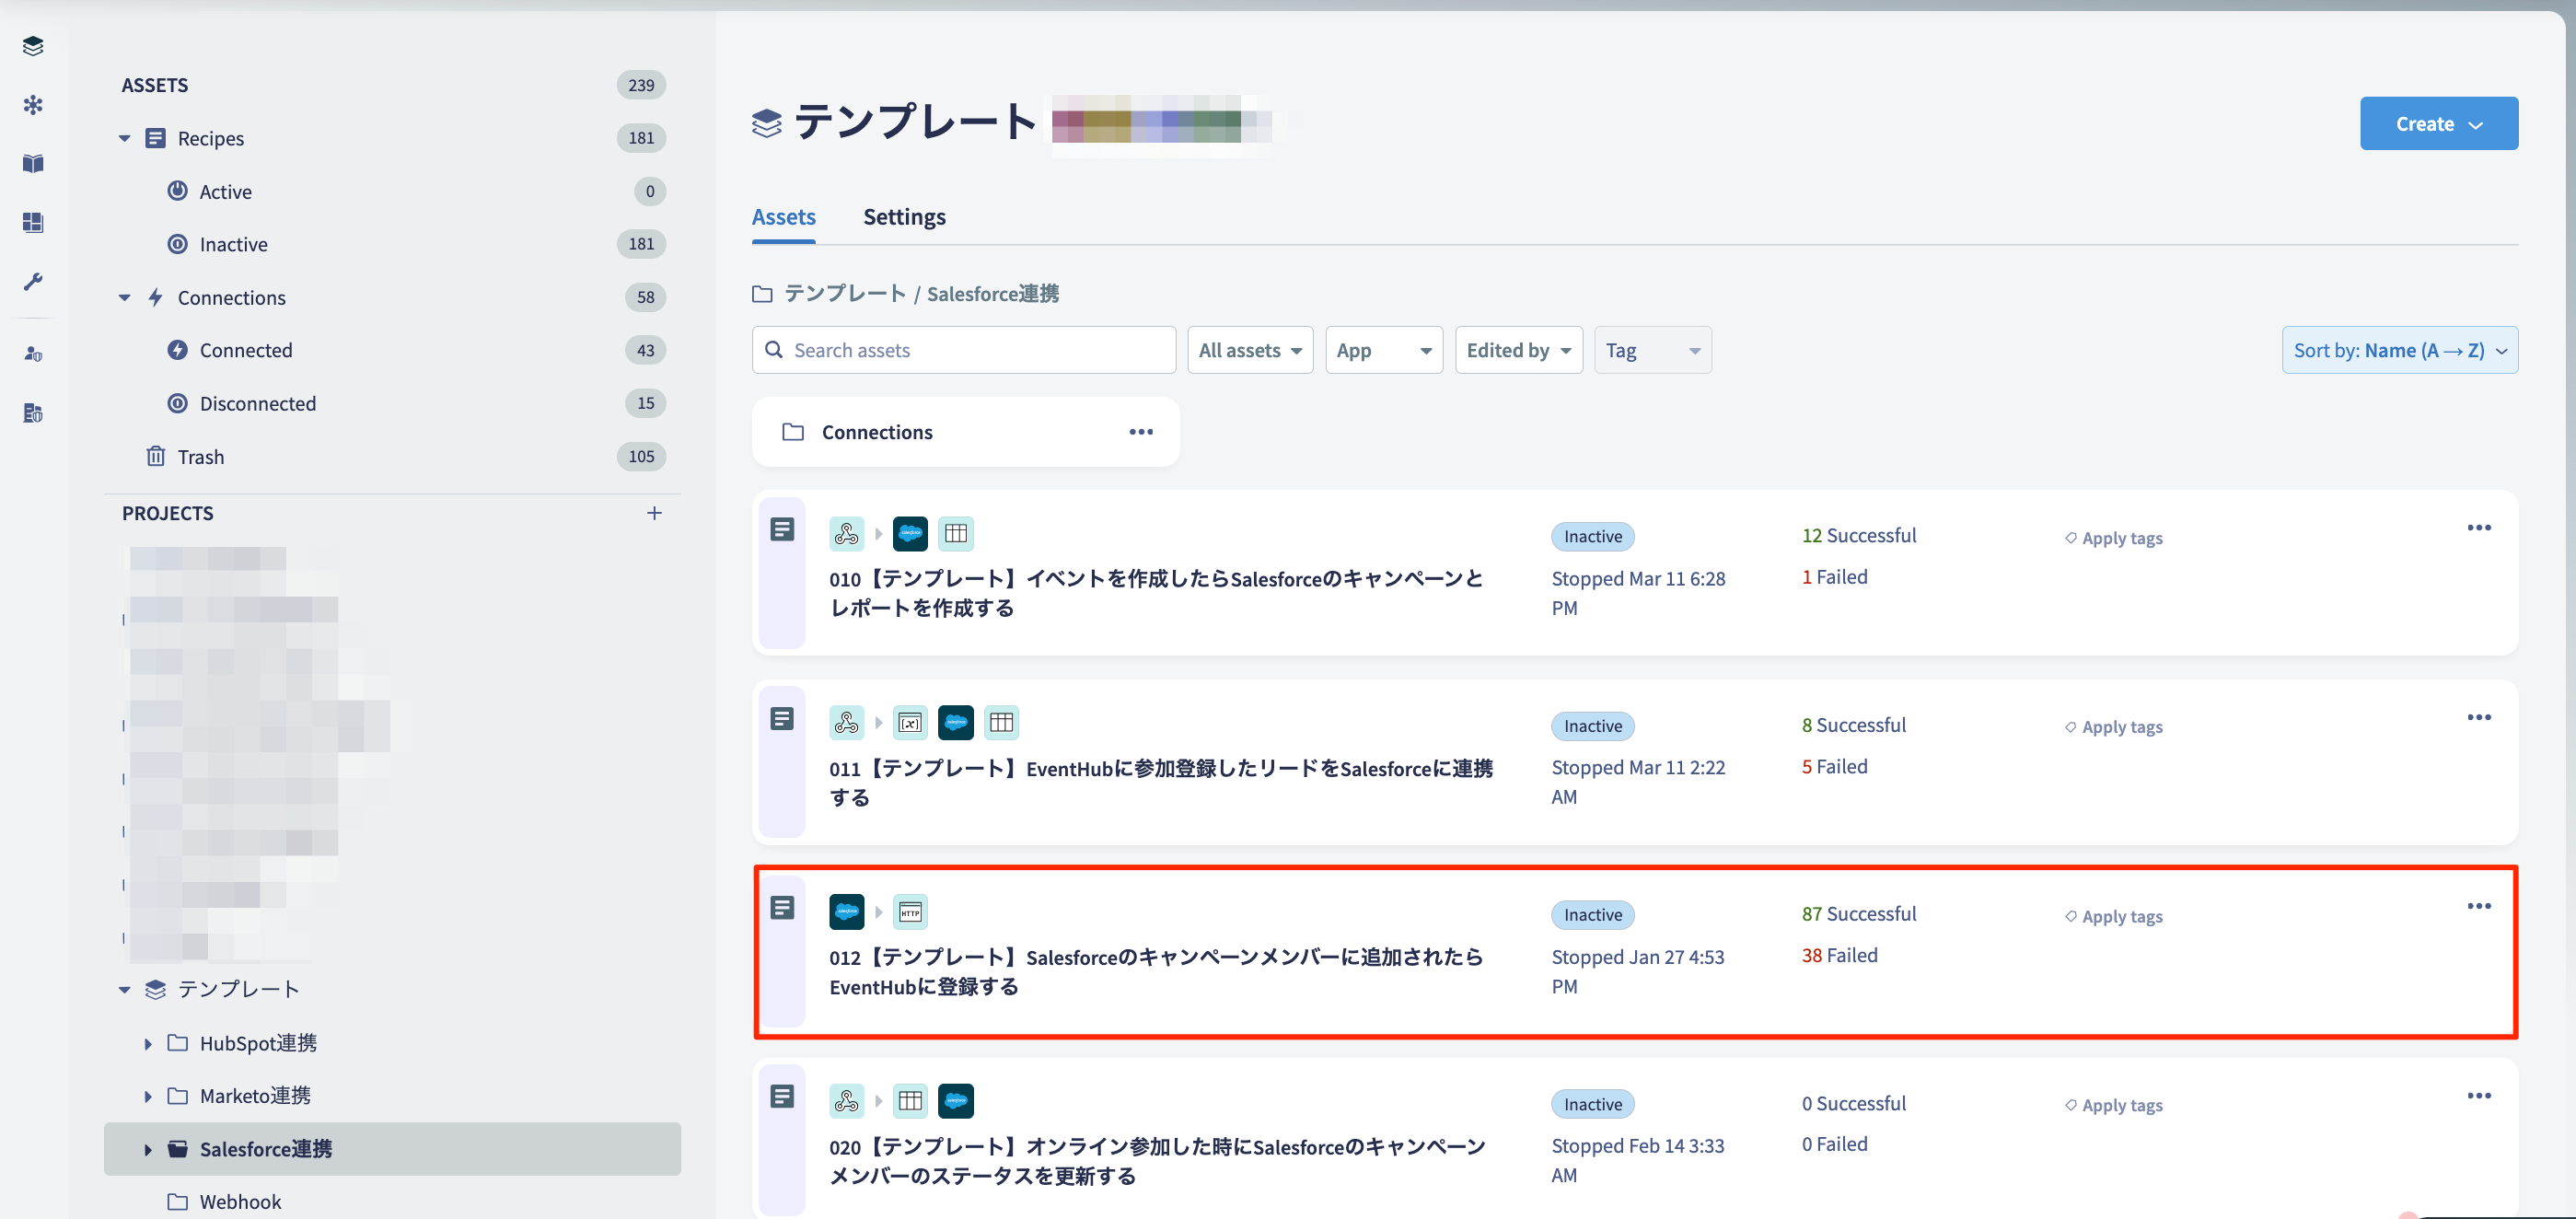Viewport: 2576px width, 1219px height.
Task: Click the Trash bin icon in assets
Action: click(x=156, y=457)
